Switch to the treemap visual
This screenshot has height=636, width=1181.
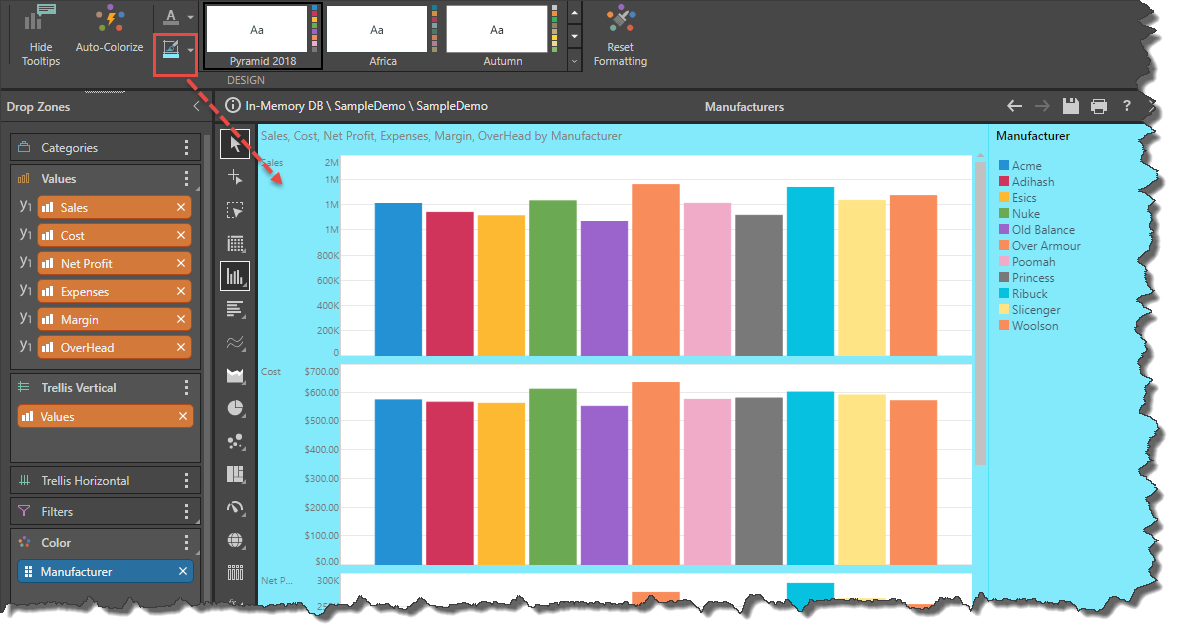(x=235, y=474)
